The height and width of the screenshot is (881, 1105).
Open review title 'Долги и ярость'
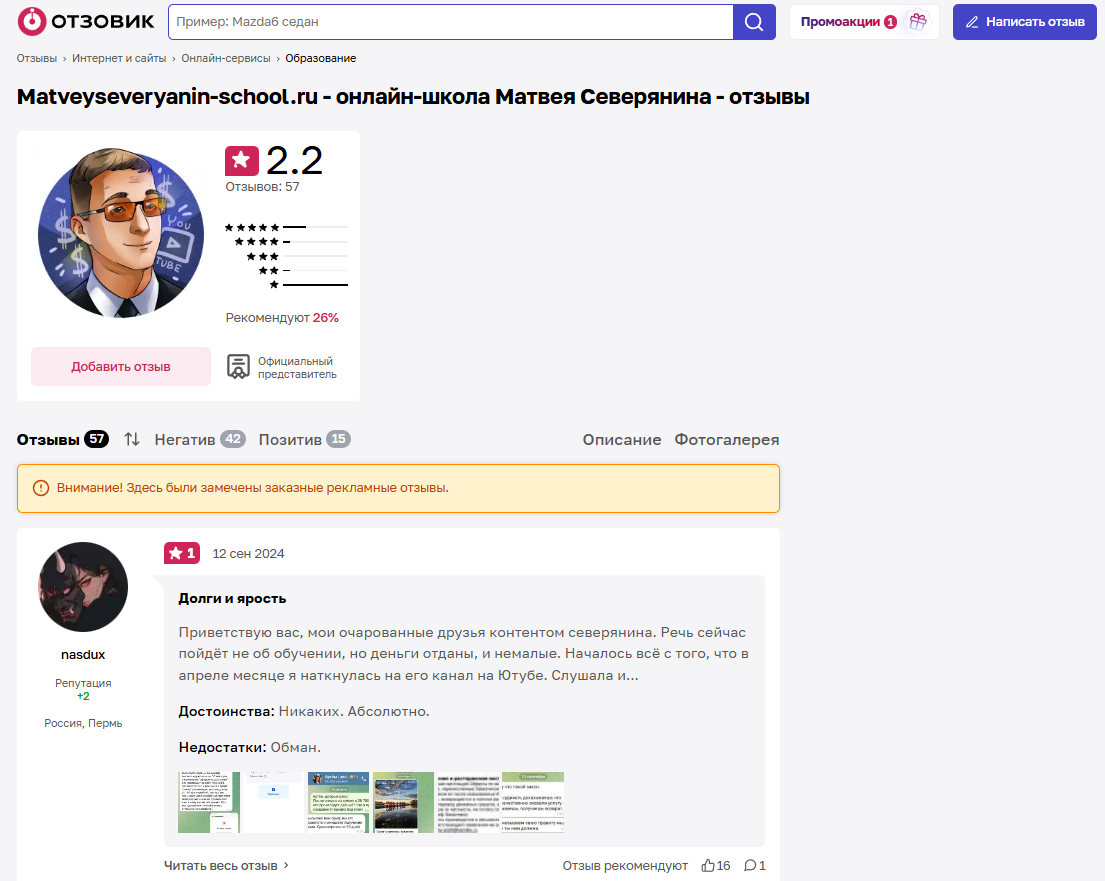(x=232, y=598)
